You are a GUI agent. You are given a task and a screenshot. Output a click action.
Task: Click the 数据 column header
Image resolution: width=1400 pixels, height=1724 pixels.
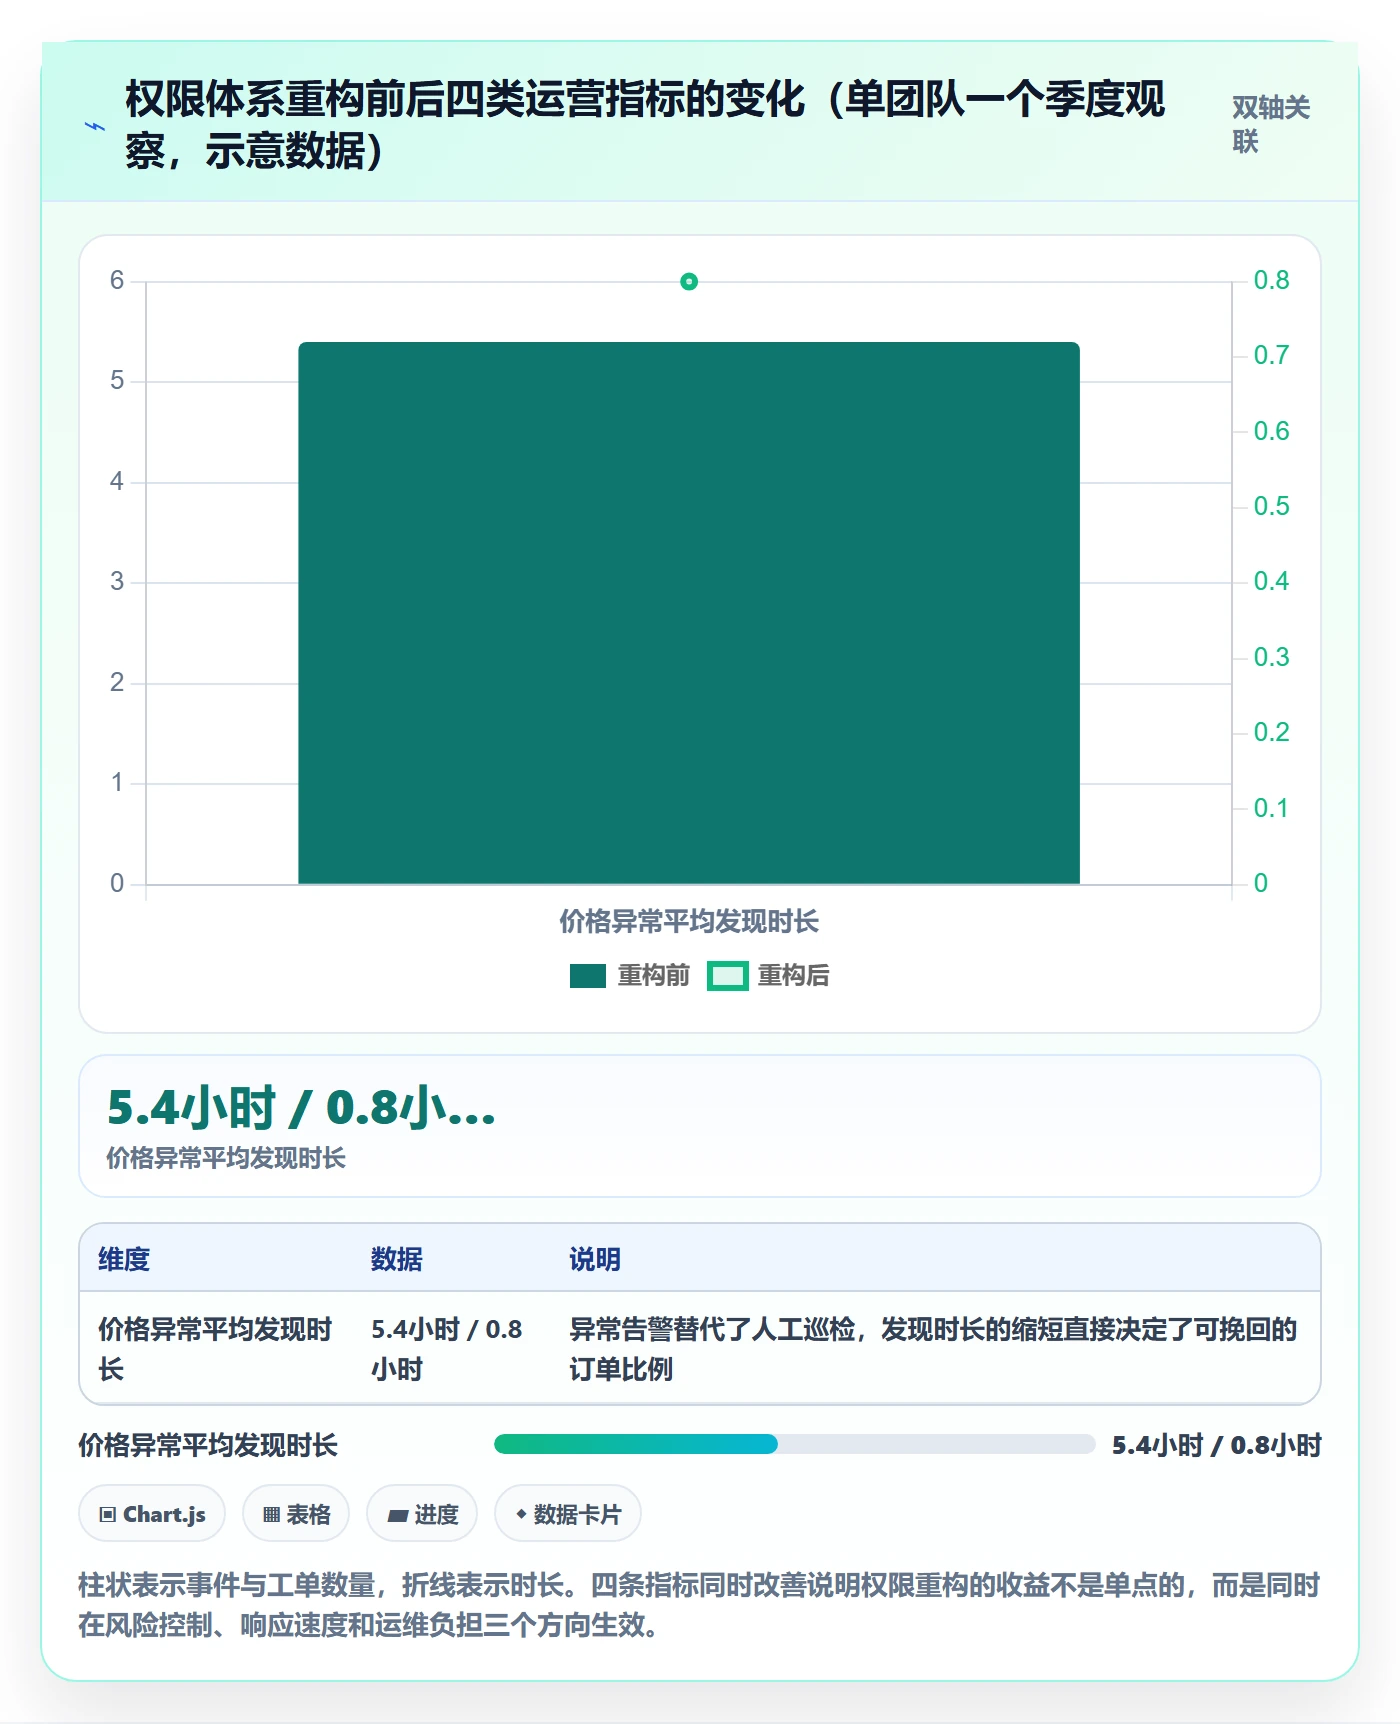point(397,1259)
